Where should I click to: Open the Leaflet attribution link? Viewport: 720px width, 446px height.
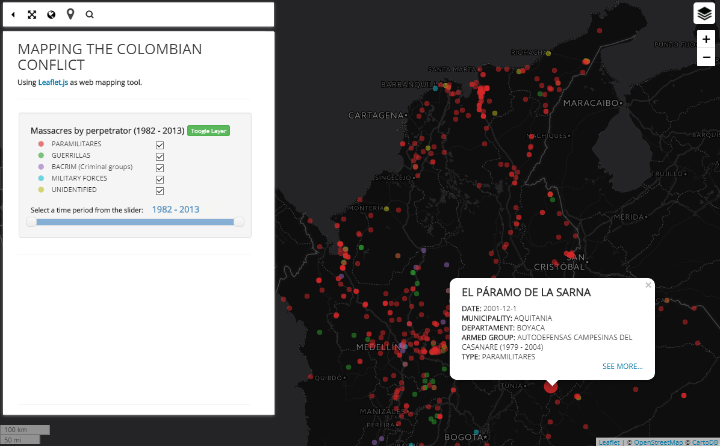pyautogui.click(x=609, y=442)
